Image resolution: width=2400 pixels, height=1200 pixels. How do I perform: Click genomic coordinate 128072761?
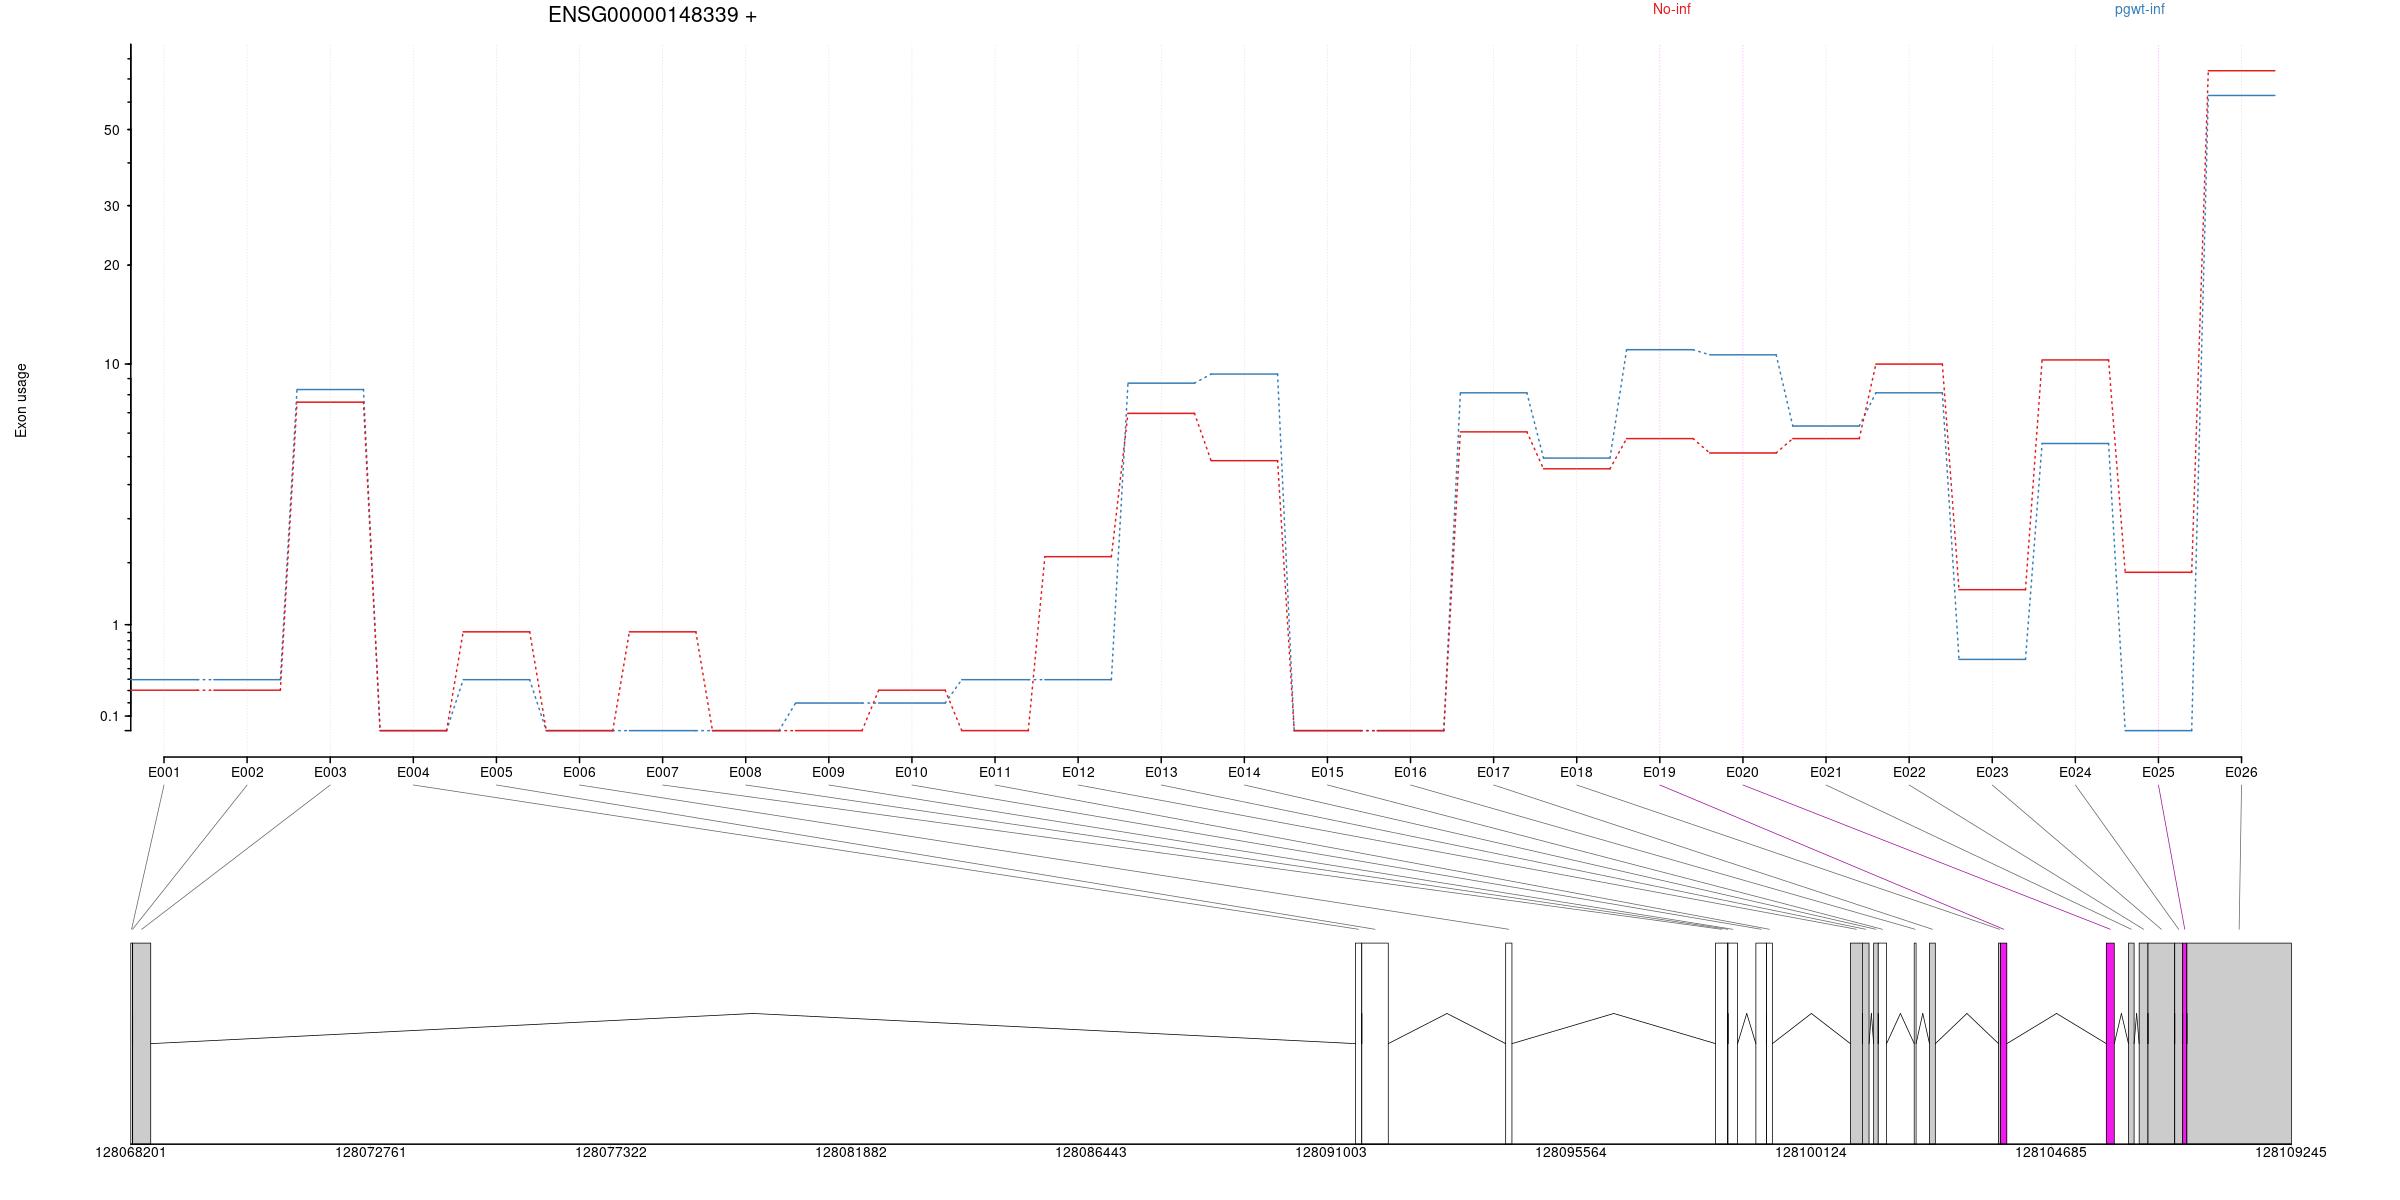371,1153
